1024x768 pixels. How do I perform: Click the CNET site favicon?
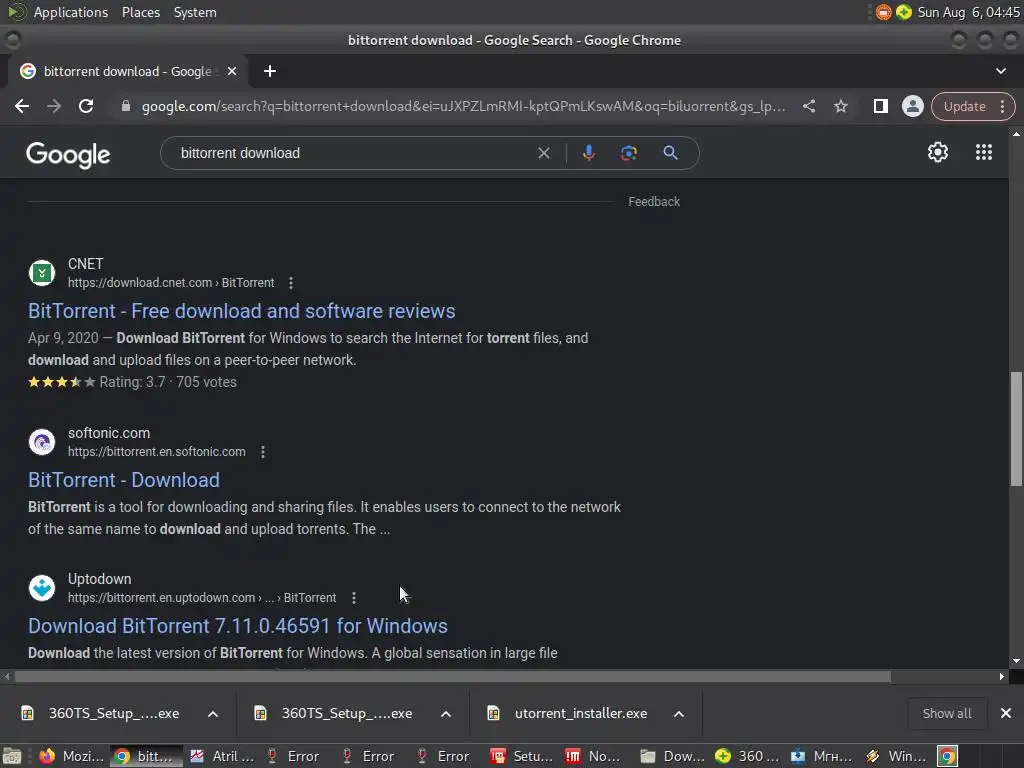tap(42, 273)
